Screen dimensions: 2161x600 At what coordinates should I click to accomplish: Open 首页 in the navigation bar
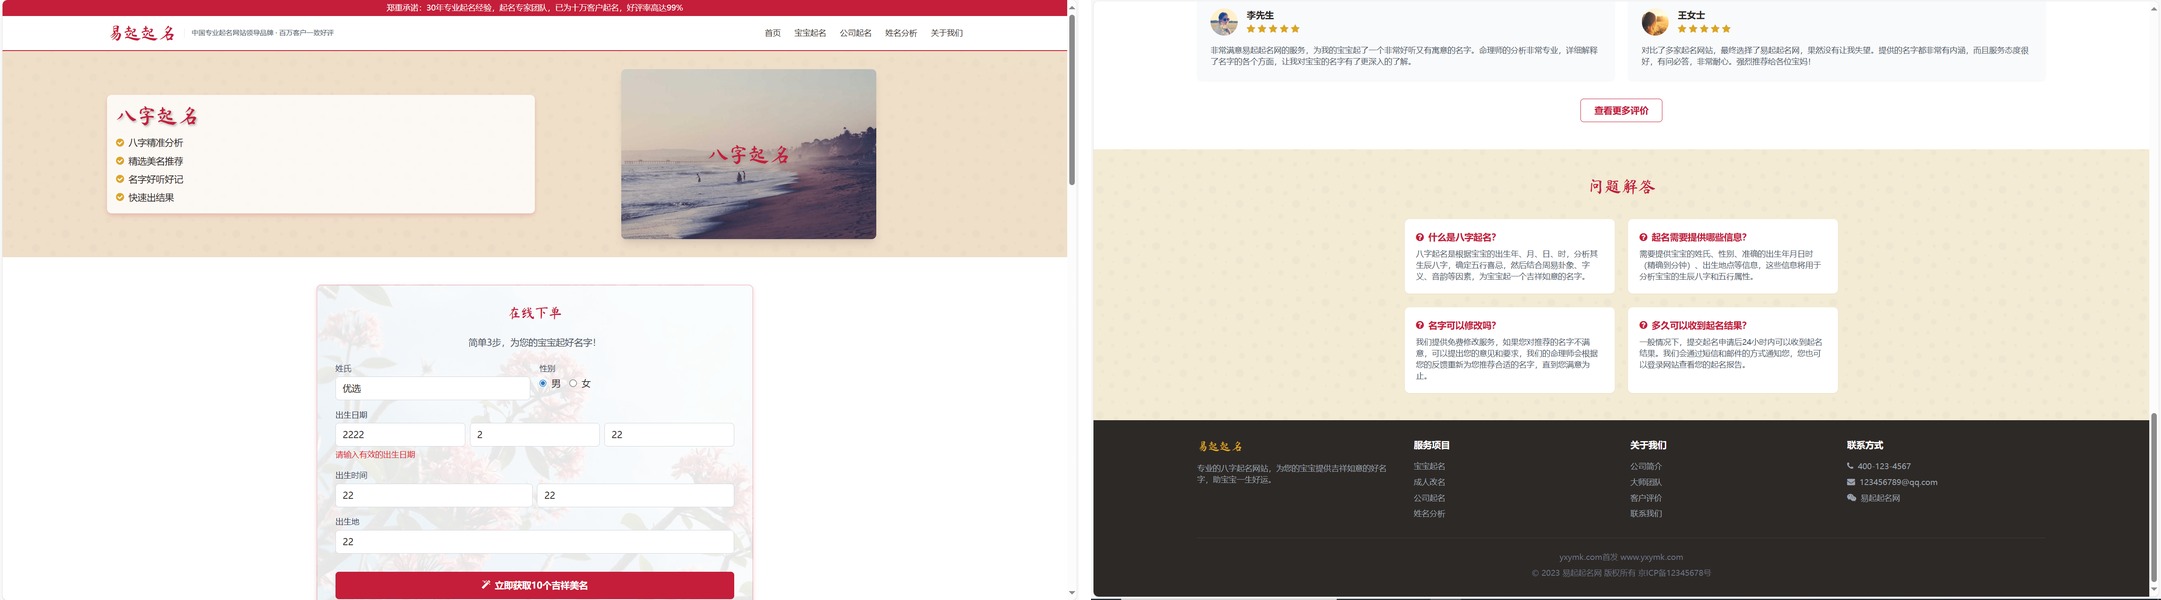[773, 33]
